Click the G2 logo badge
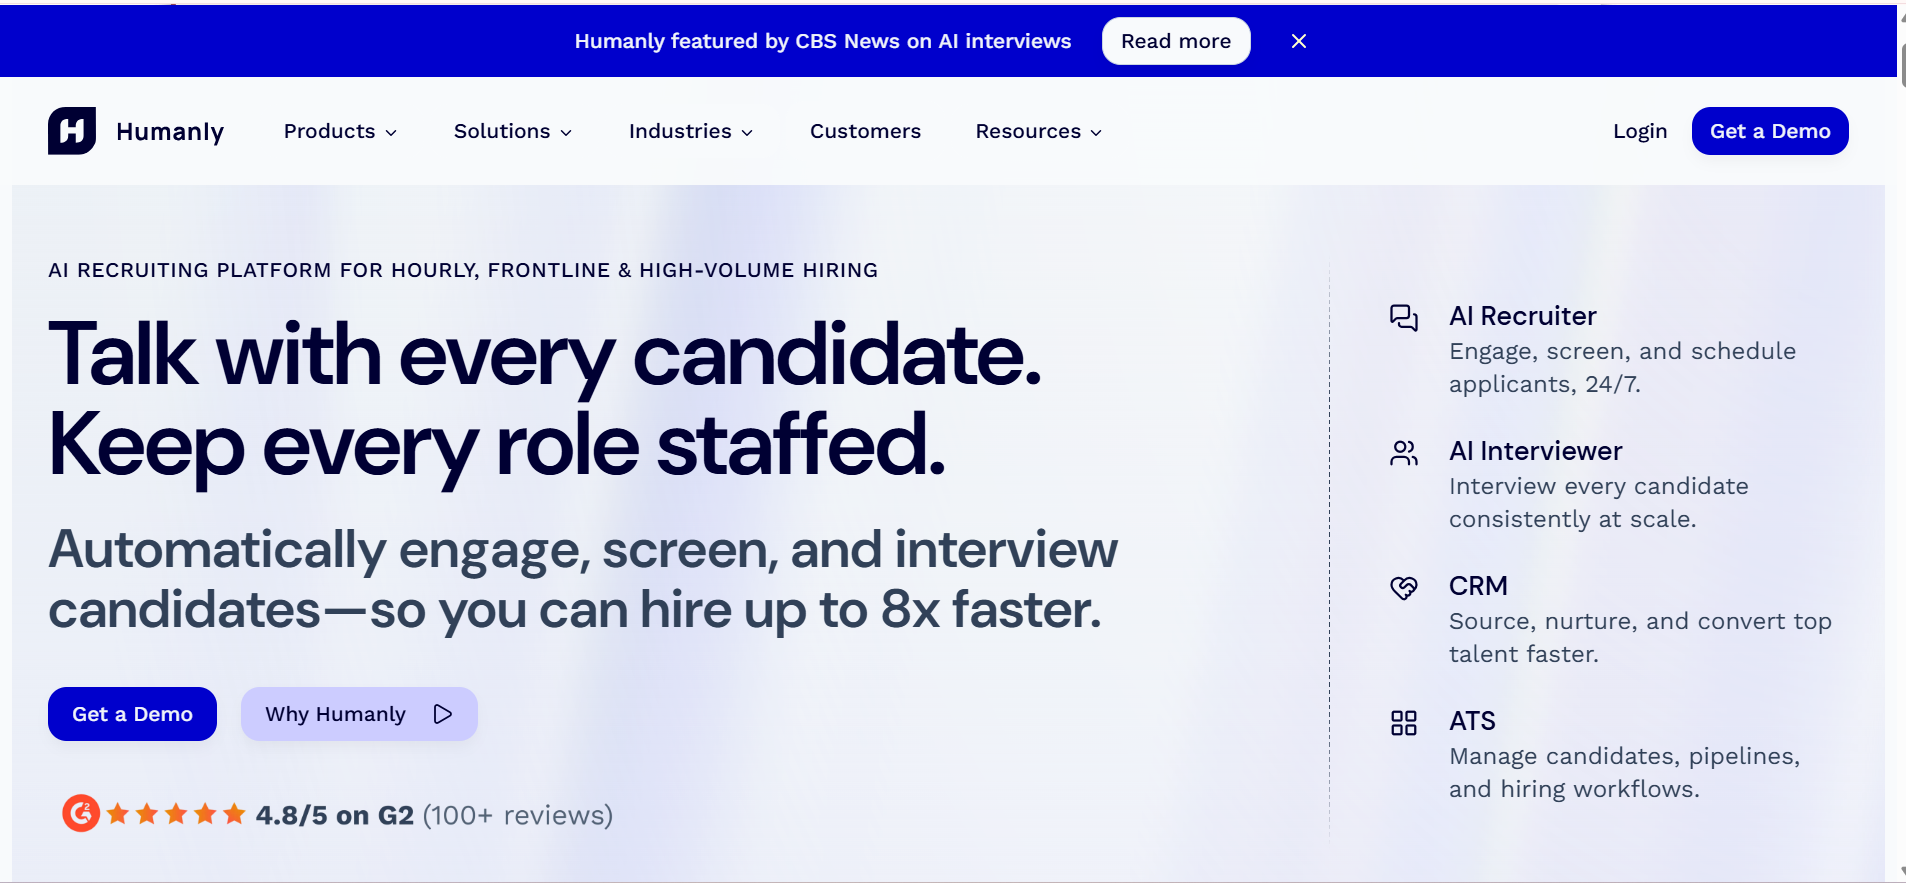This screenshot has width=1906, height=883. tap(81, 814)
